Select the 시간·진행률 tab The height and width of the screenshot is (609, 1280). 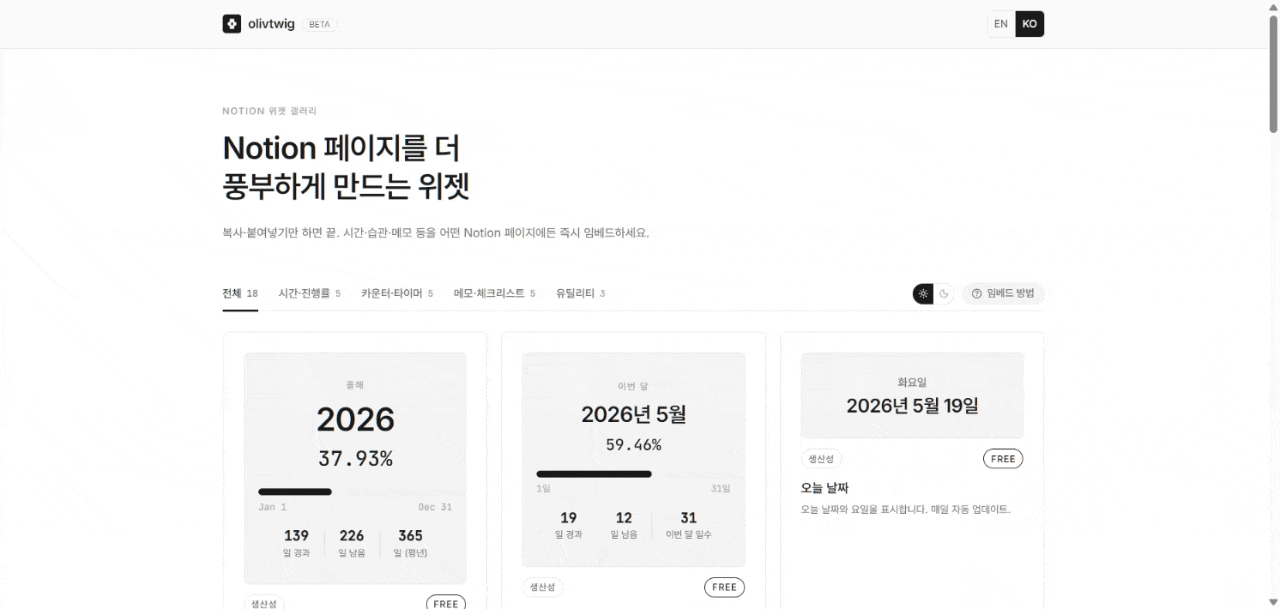309,293
